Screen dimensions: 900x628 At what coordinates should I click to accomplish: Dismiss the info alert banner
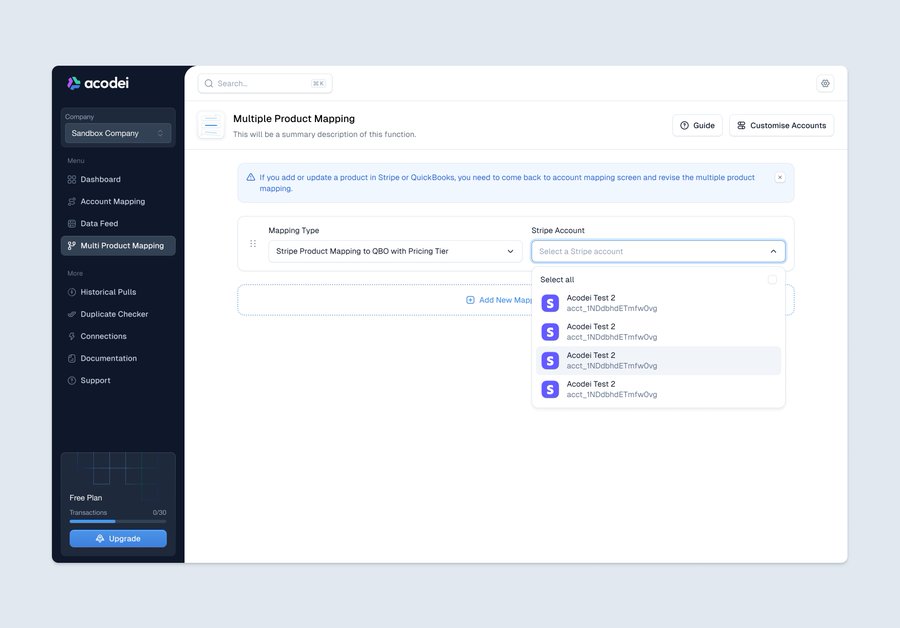coord(779,177)
